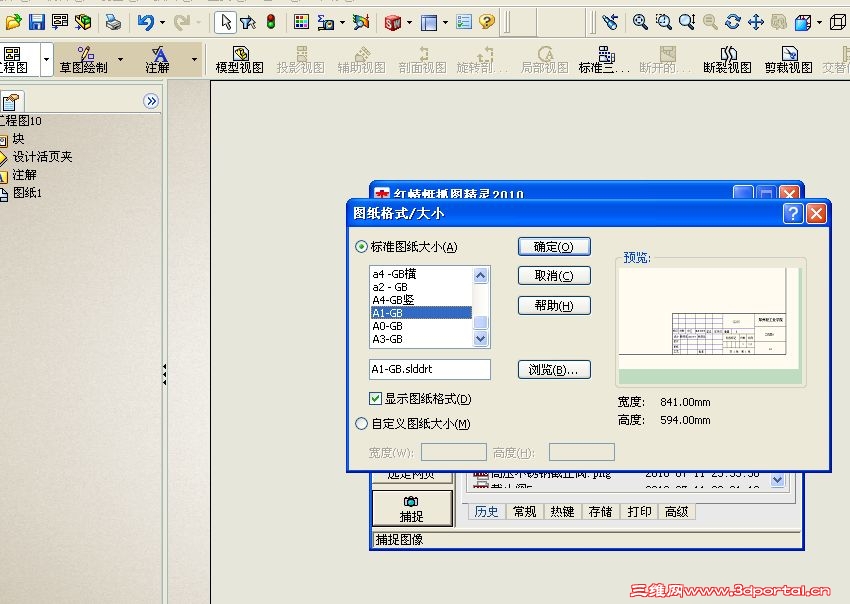Click the Rebuild traffic light icon
850x604 pixels.
point(271,22)
